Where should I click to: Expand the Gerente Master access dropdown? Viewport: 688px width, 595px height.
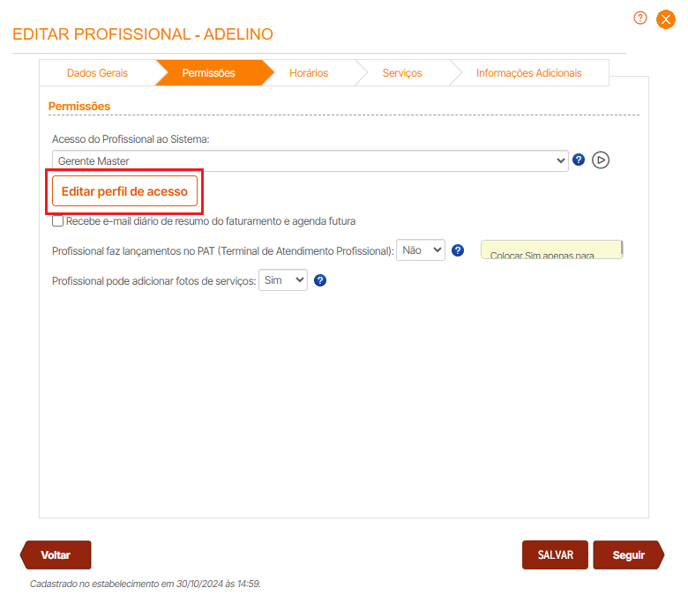pos(310,160)
